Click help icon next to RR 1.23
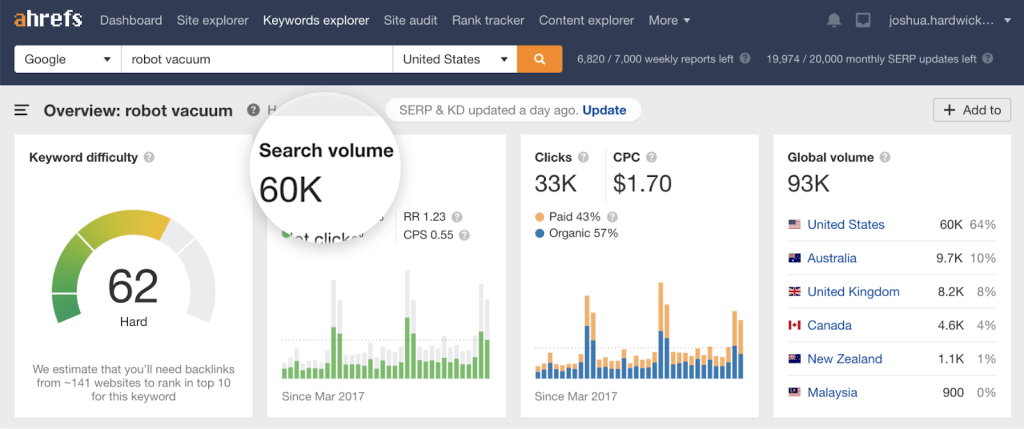 [457, 216]
